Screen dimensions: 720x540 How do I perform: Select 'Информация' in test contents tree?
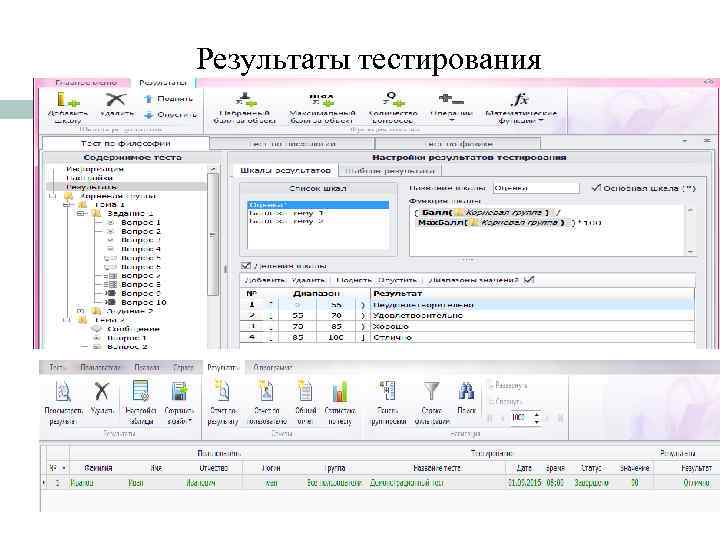point(95,169)
